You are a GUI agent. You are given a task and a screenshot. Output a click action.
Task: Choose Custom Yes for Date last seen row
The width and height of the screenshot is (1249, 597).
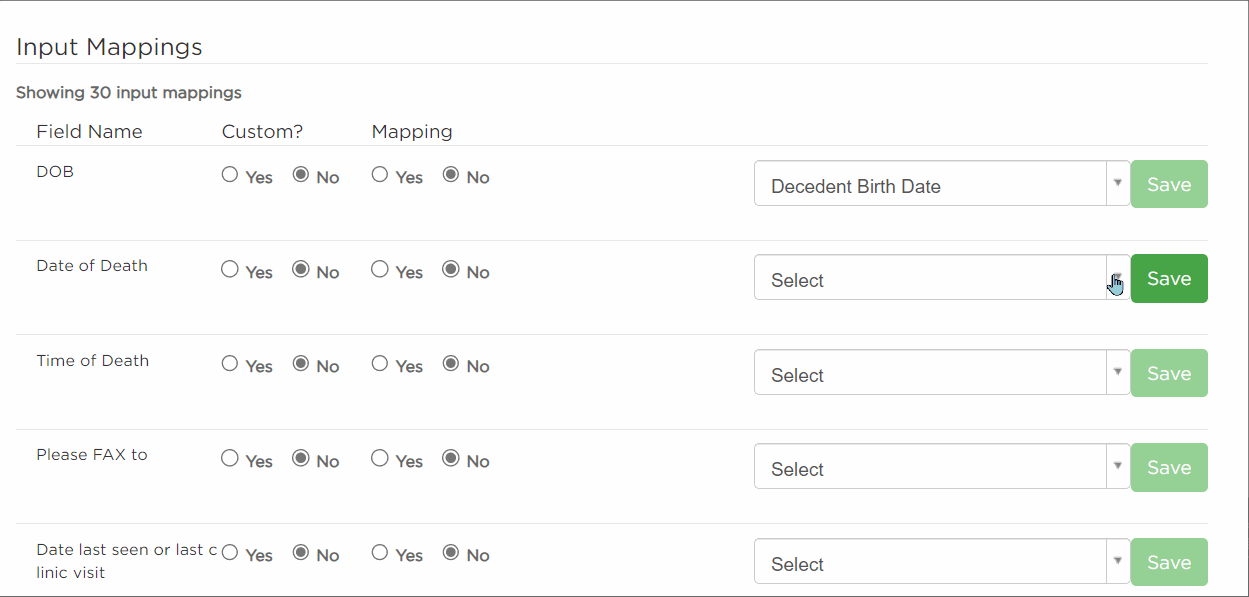click(229, 554)
